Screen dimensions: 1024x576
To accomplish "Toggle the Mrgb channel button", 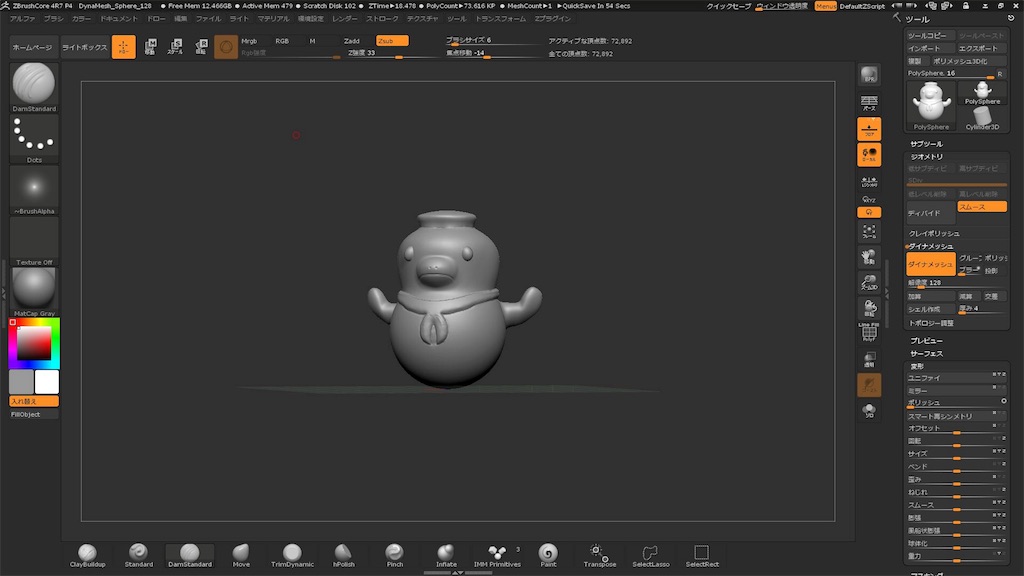I will pos(249,40).
